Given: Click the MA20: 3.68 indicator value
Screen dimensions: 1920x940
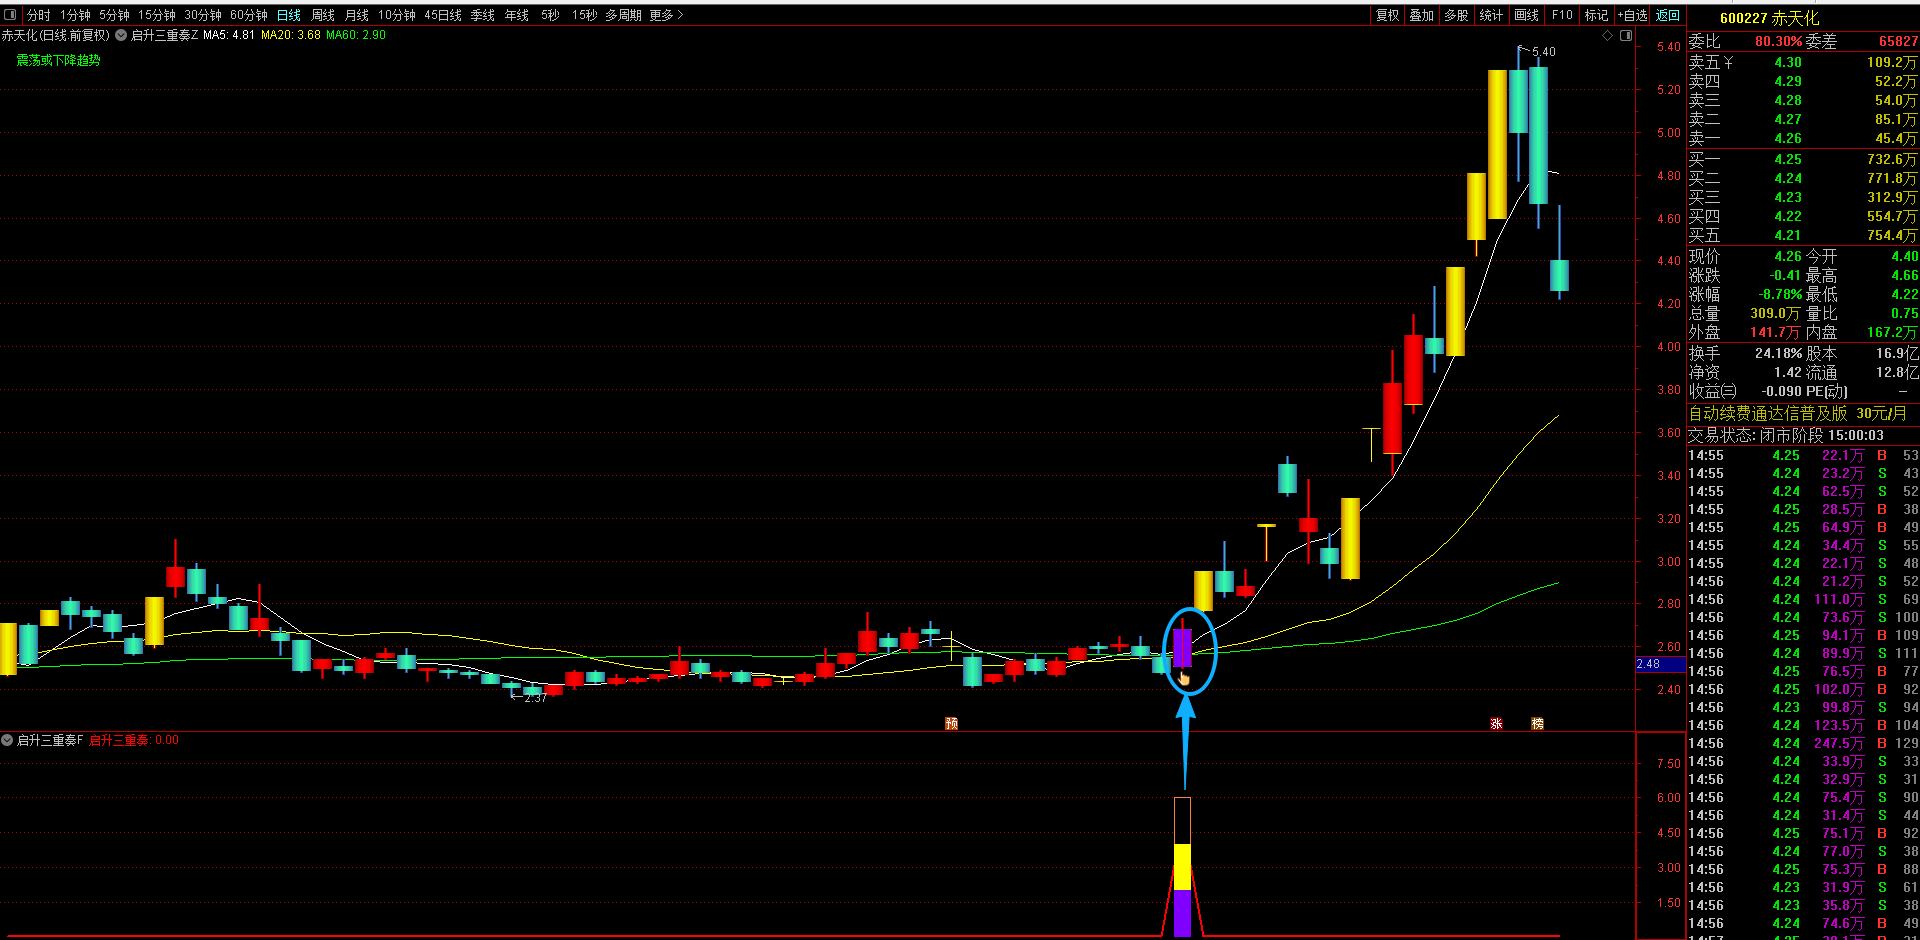Looking at the screenshot, I should click(291, 35).
